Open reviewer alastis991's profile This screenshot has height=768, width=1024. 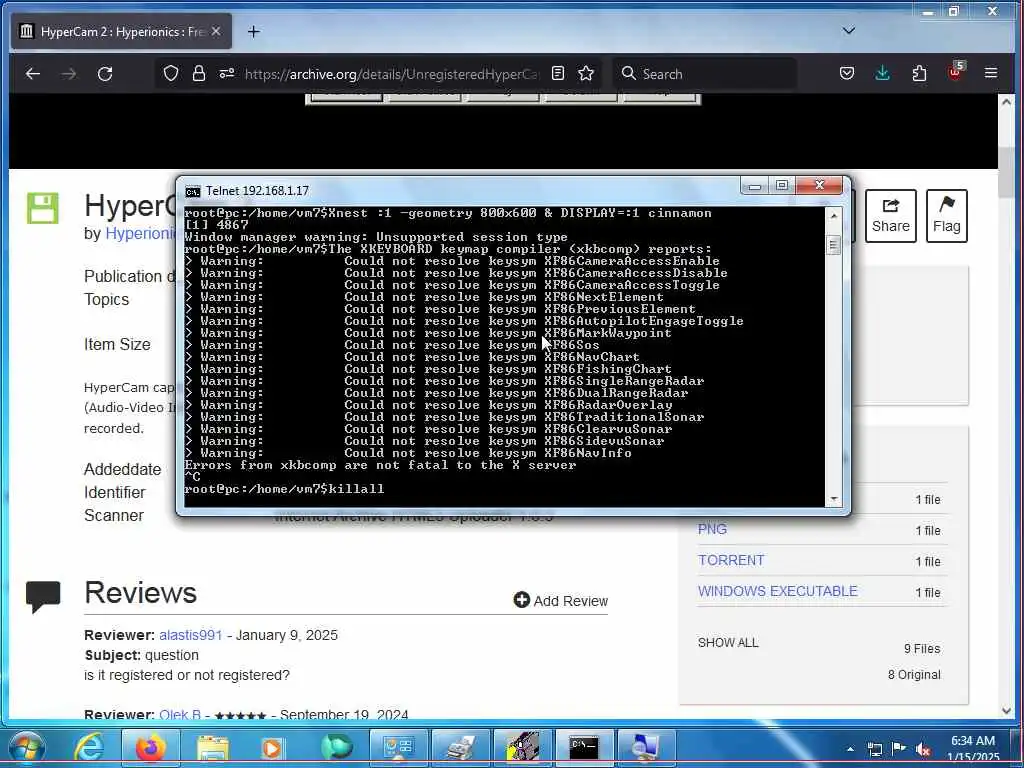tap(191, 635)
